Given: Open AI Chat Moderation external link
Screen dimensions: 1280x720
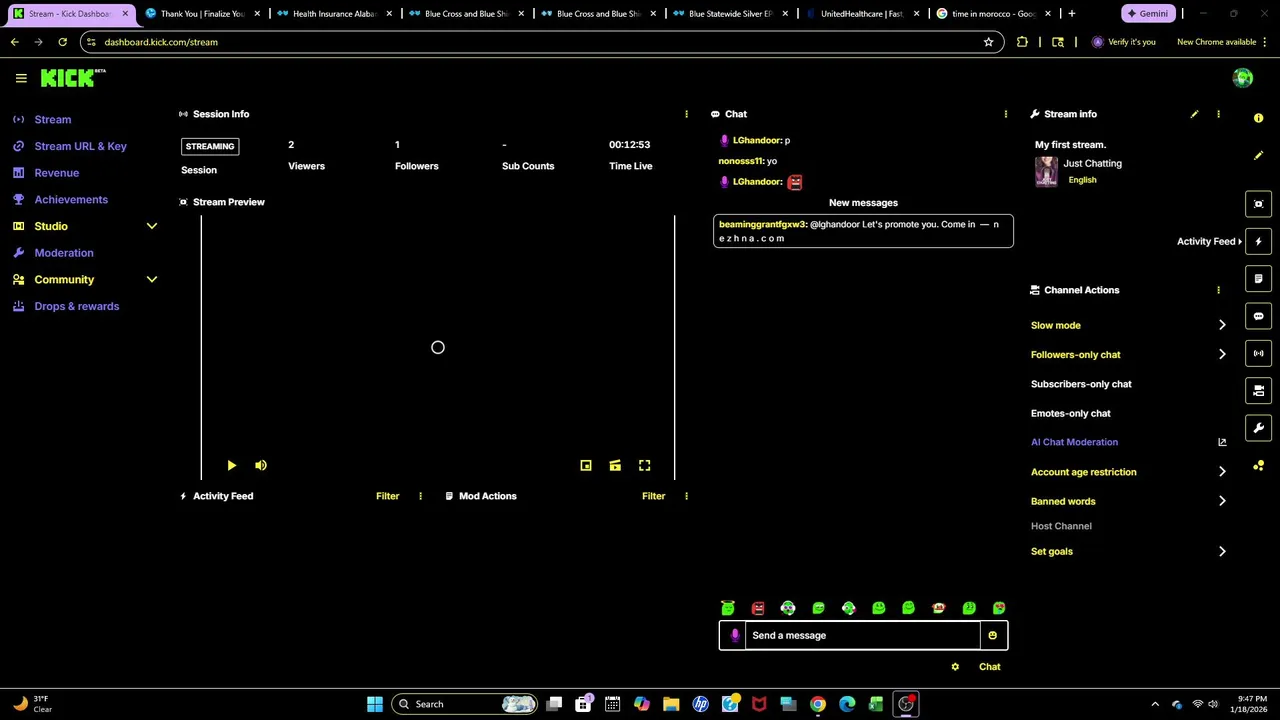Looking at the screenshot, I should tap(1222, 442).
